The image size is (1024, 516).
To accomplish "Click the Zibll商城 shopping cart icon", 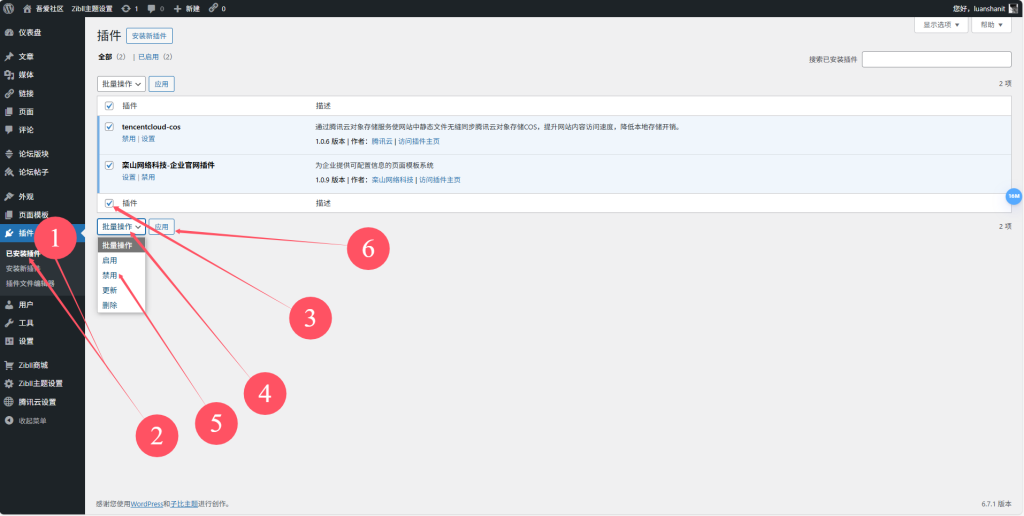I will point(9,365).
